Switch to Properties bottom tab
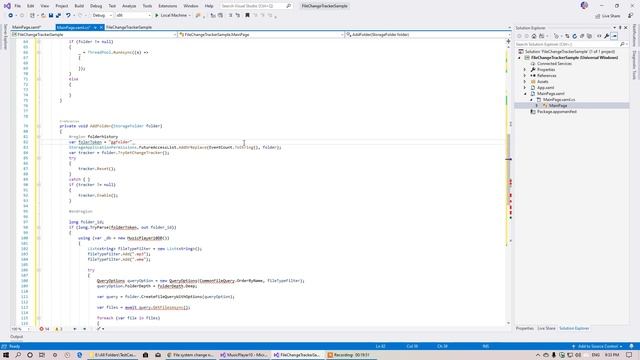Screen dimensions: 640x360 coord(524,328)
